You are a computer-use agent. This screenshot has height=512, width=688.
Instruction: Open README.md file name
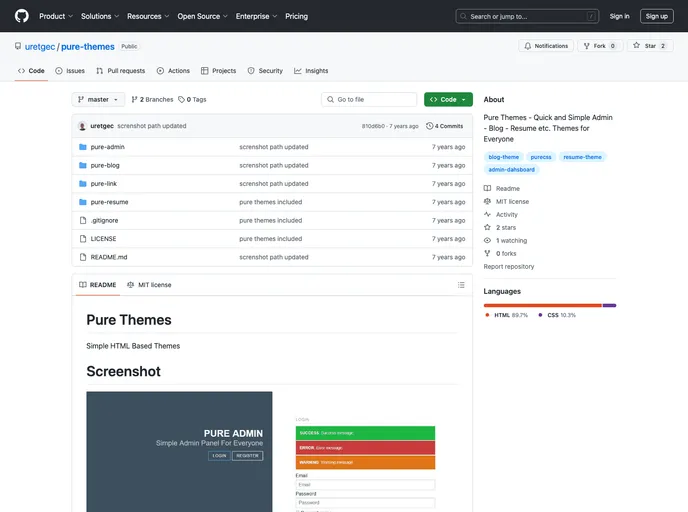pos(109,257)
